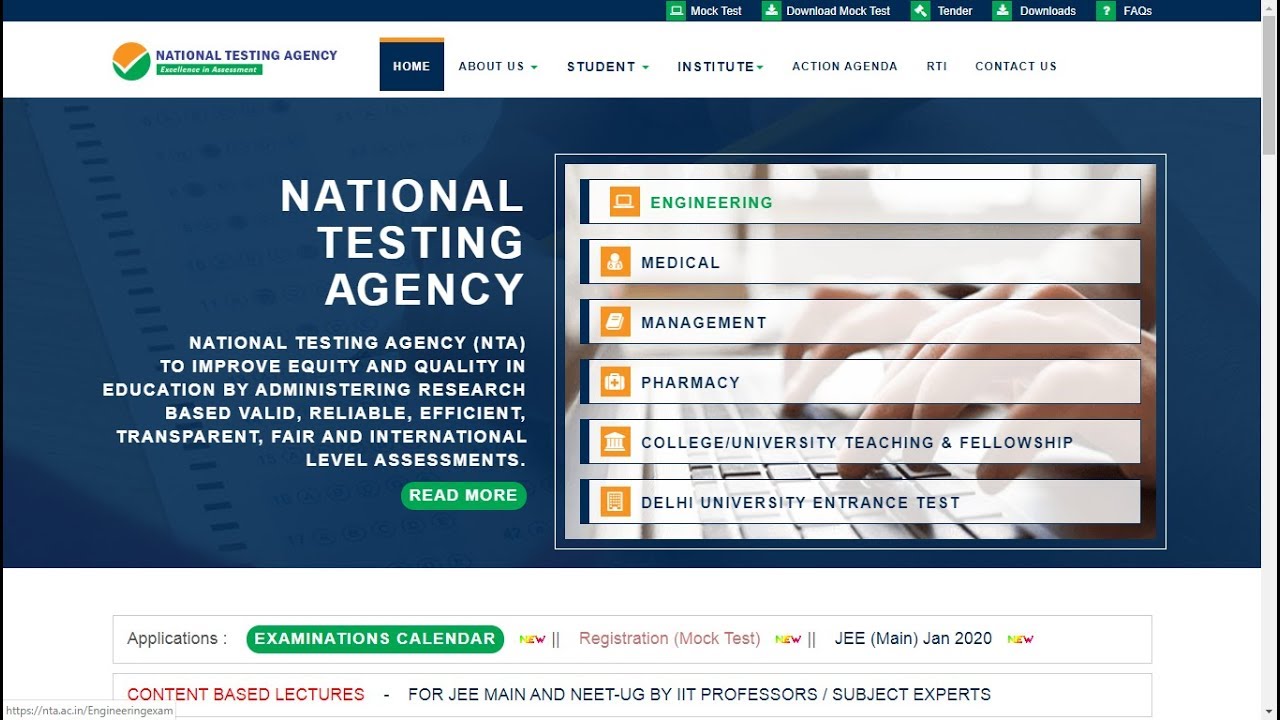Open the Examinations Calendar button
The height and width of the screenshot is (720, 1280).
(375, 639)
